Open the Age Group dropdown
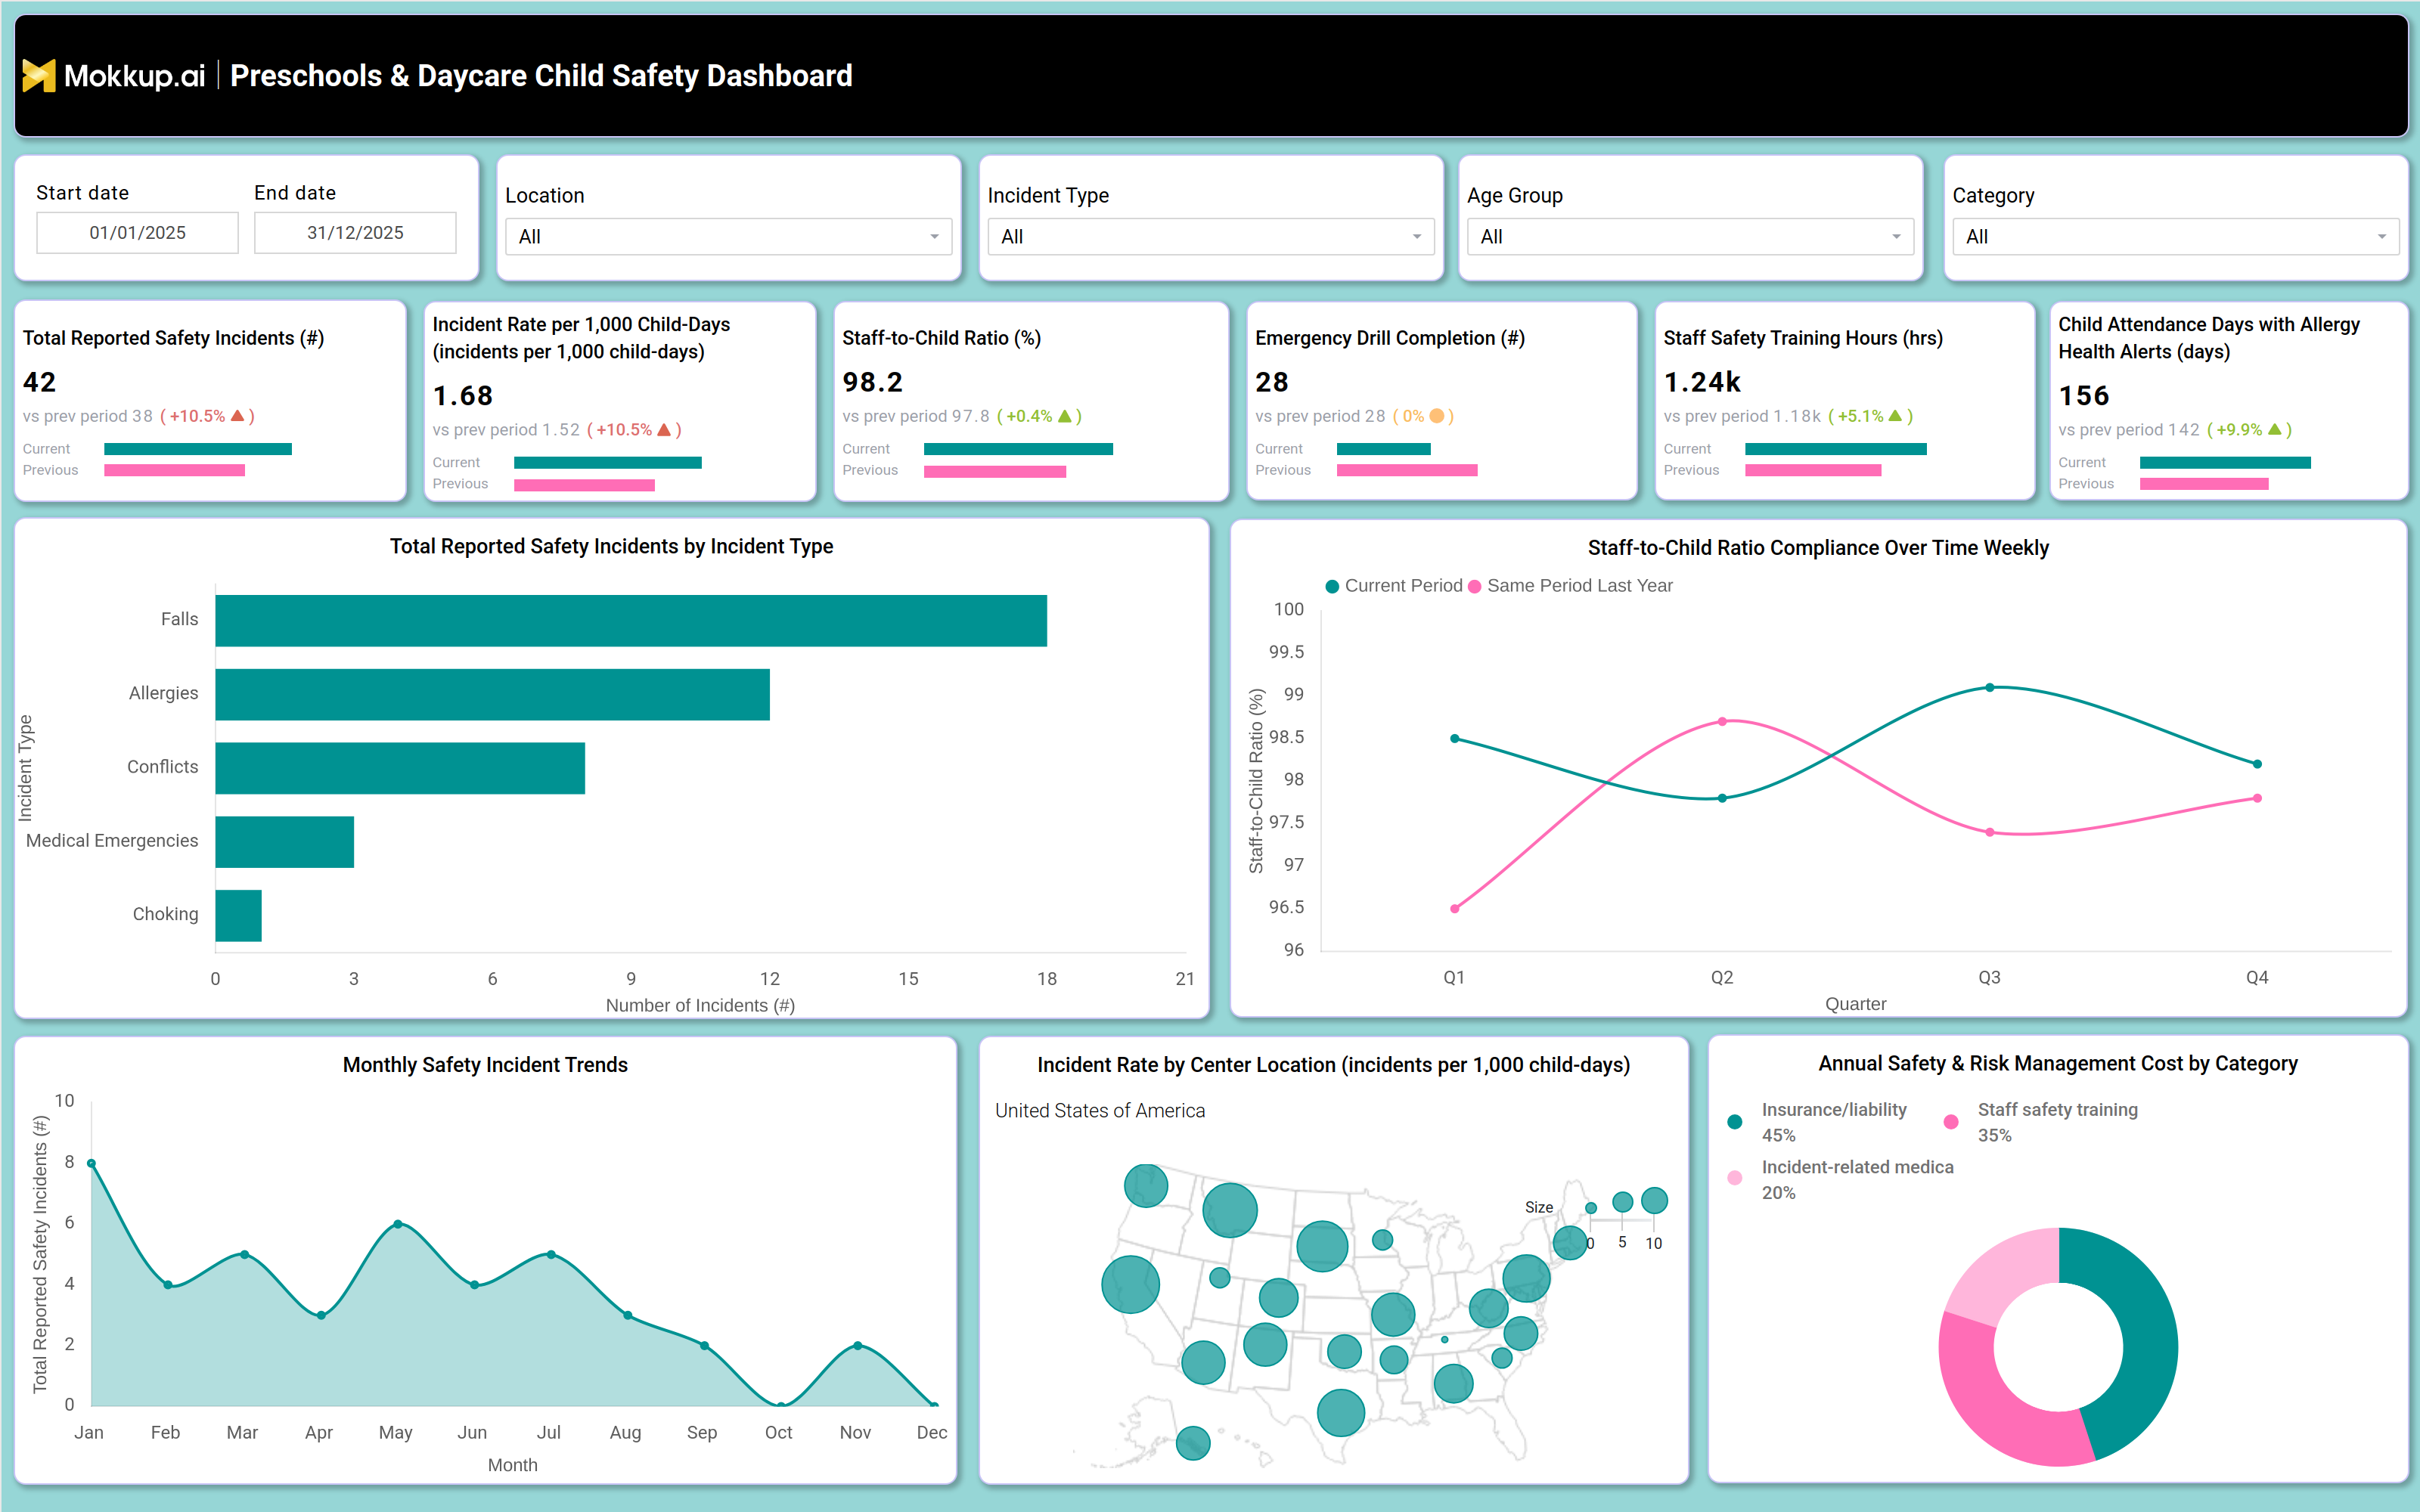The width and height of the screenshot is (2420, 1512). [x=1690, y=237]
